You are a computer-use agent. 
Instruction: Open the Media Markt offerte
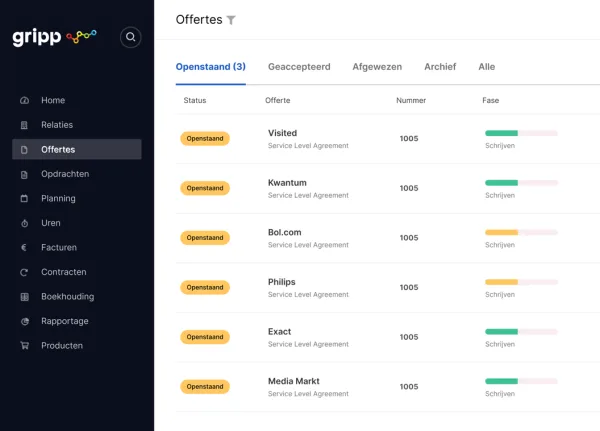(x=293, y=381)
